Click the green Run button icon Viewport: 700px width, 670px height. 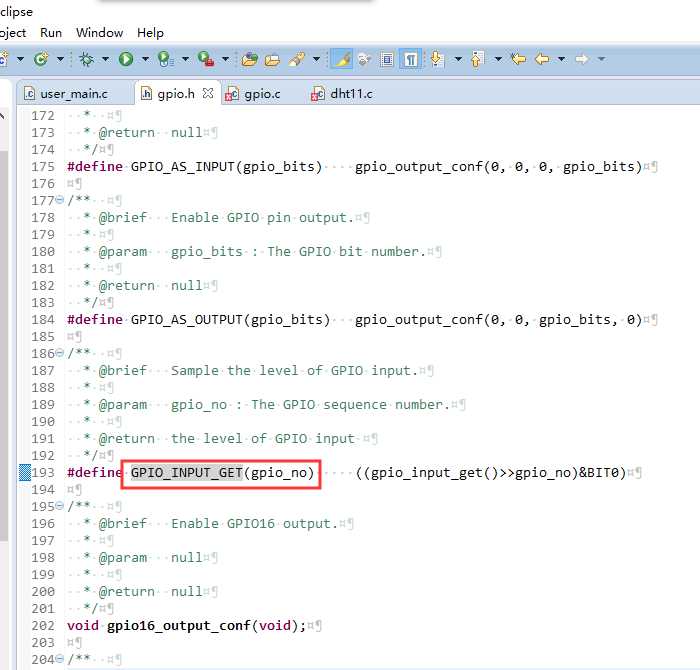point(126,59)
